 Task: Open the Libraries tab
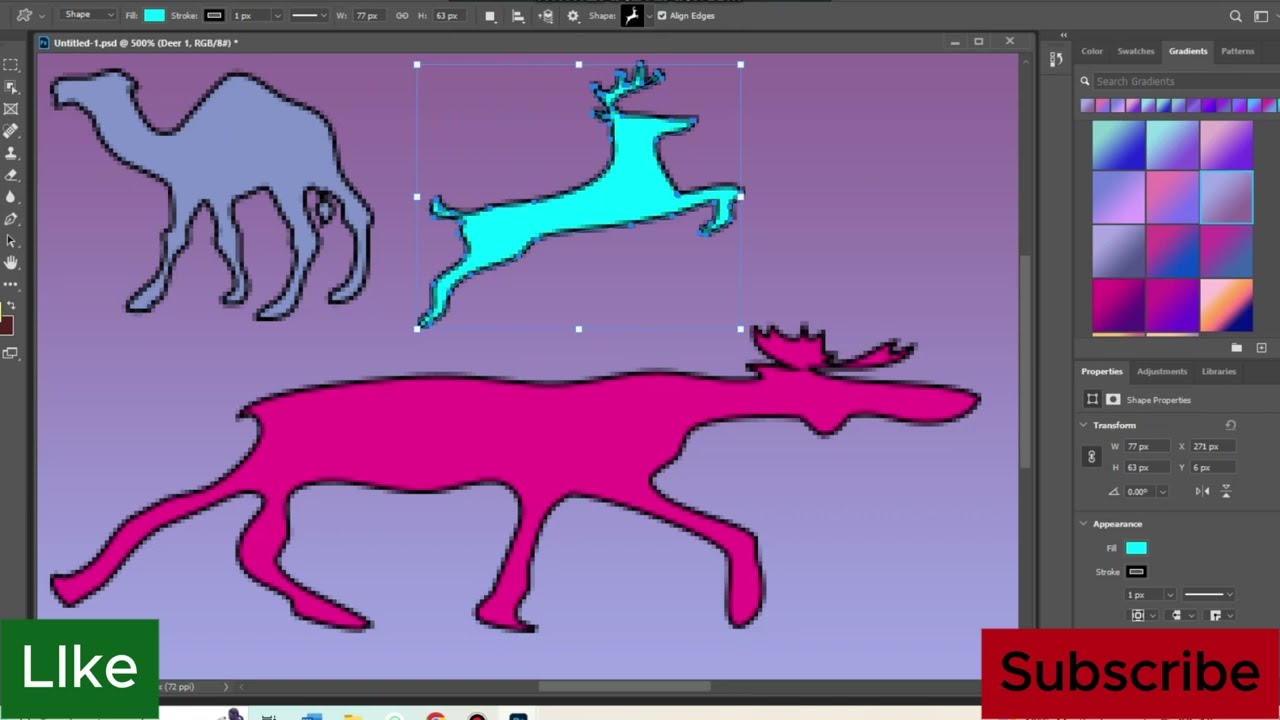[x=1218, y=371]
